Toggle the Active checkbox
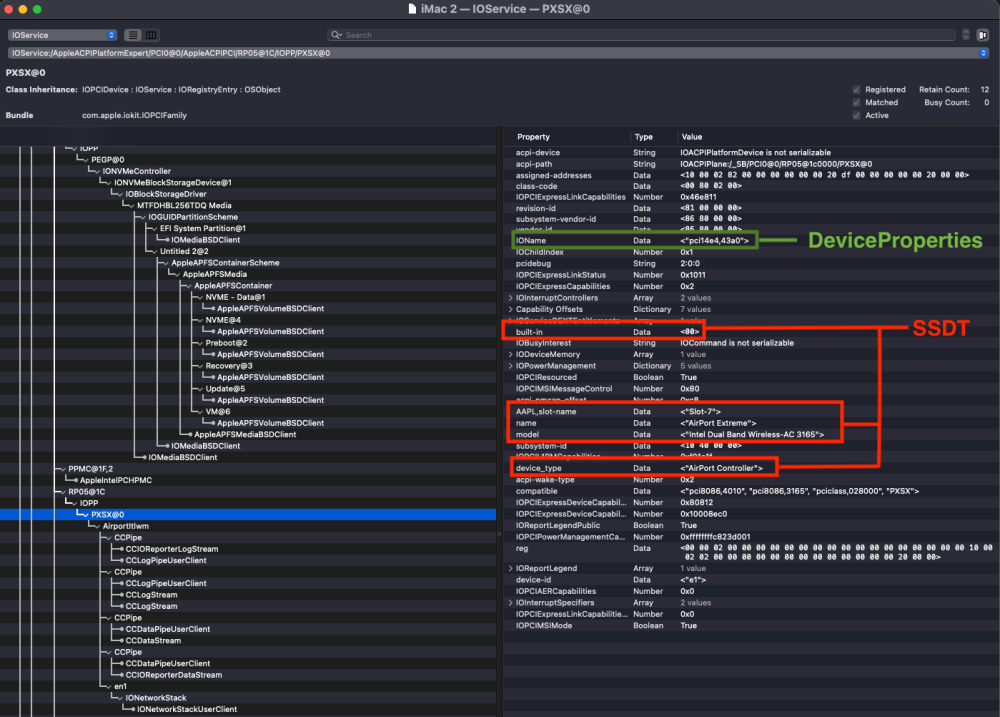Image resolution: width=1000 pixels, height=717 pixels. [x=857, y=115]
